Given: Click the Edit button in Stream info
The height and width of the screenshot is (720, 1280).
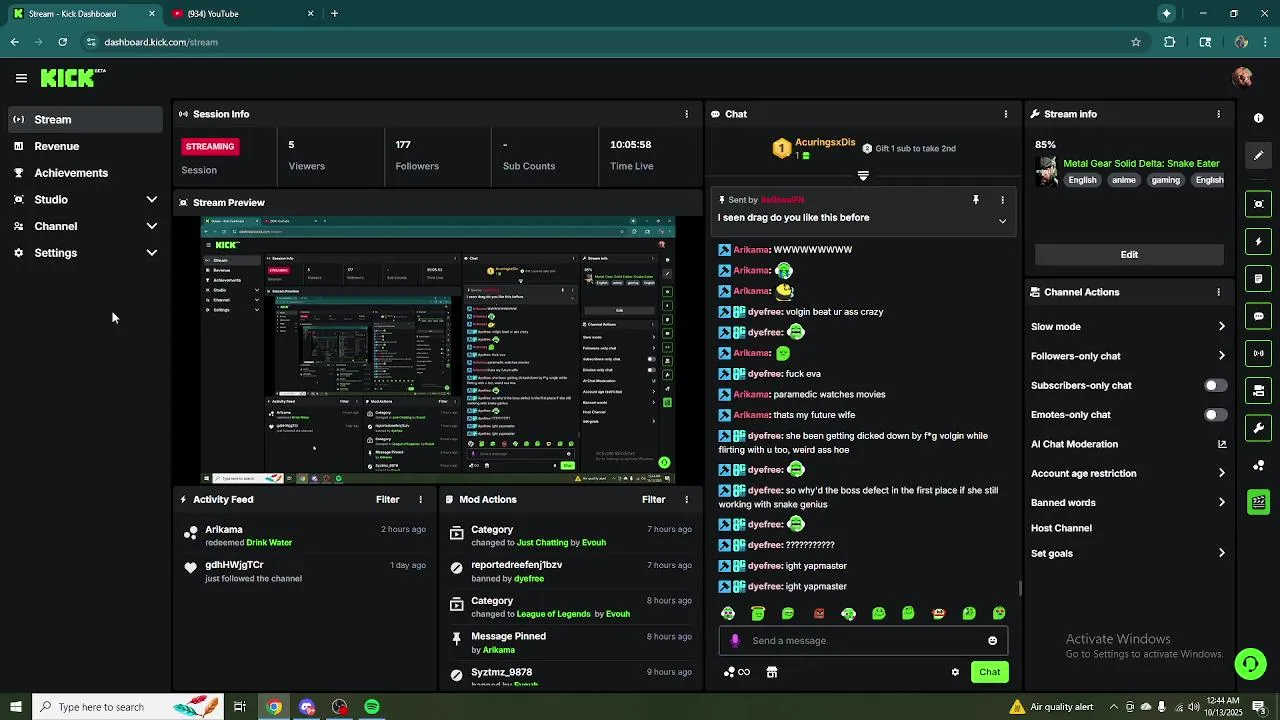Looking at the screenshot, I should pyautogui.click(x=1129, y=255).
